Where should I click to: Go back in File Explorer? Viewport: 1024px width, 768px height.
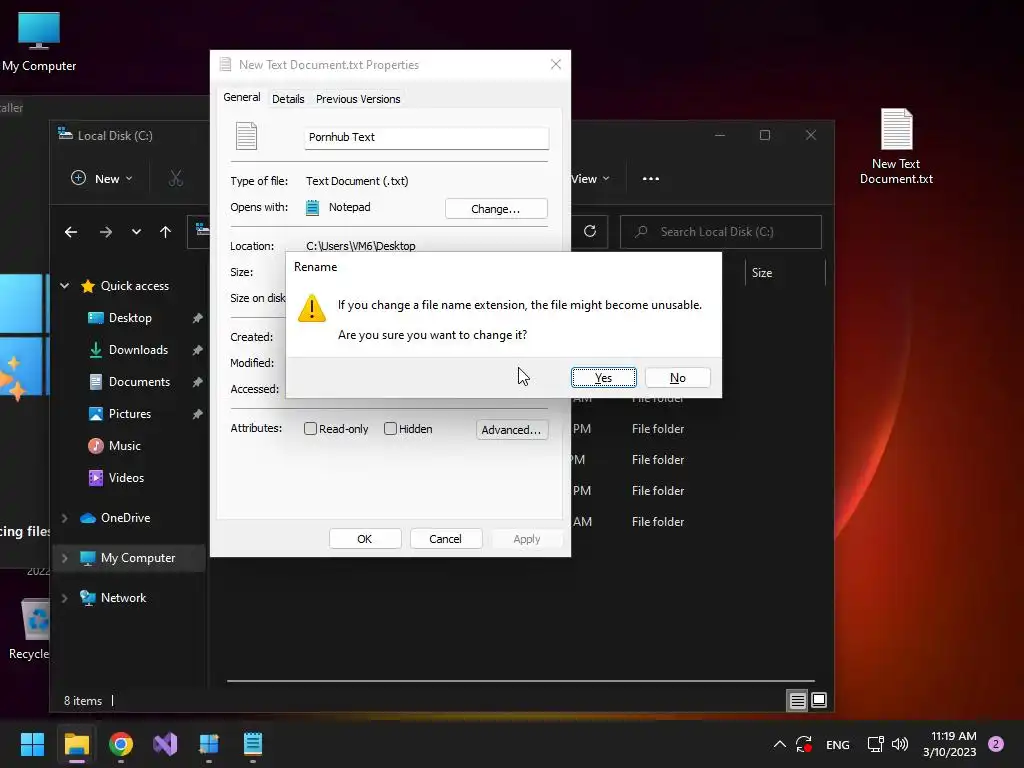point(71,232)
